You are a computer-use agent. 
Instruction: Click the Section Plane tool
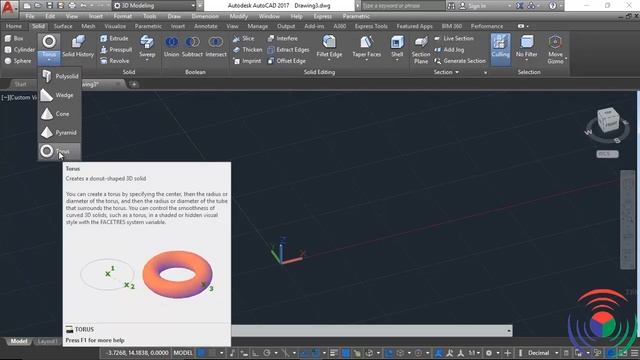421,50
